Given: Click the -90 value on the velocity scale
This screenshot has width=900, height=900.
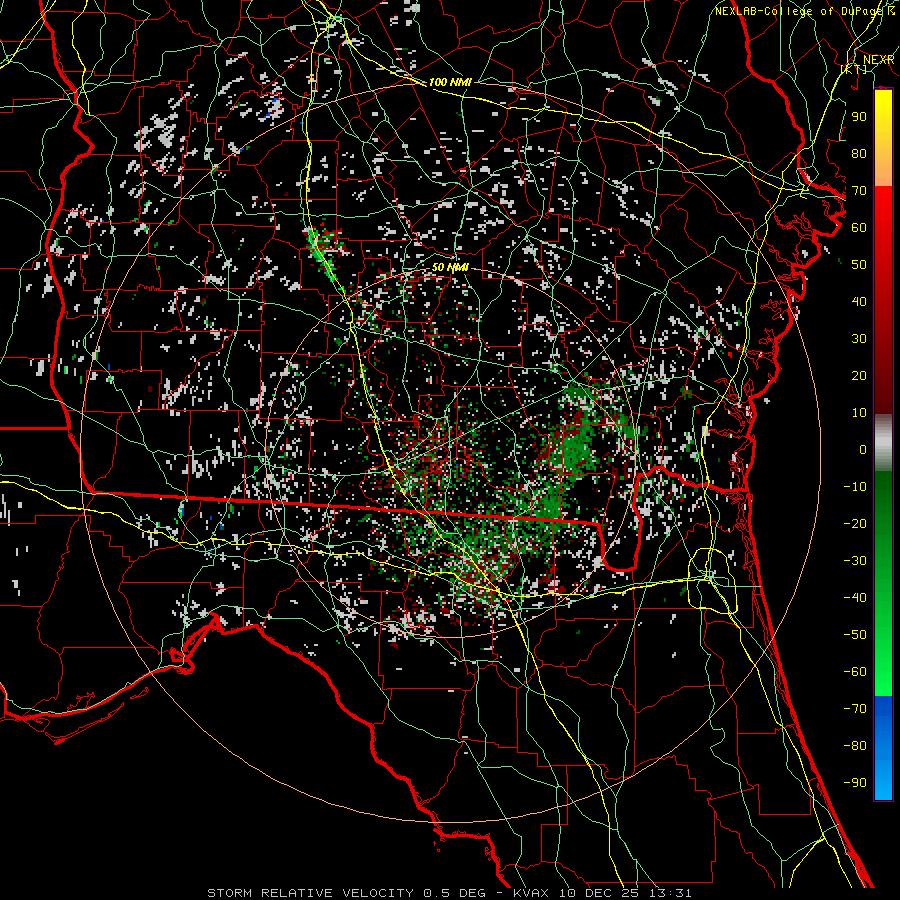Looking at the screenshot, I should point(855,782).
